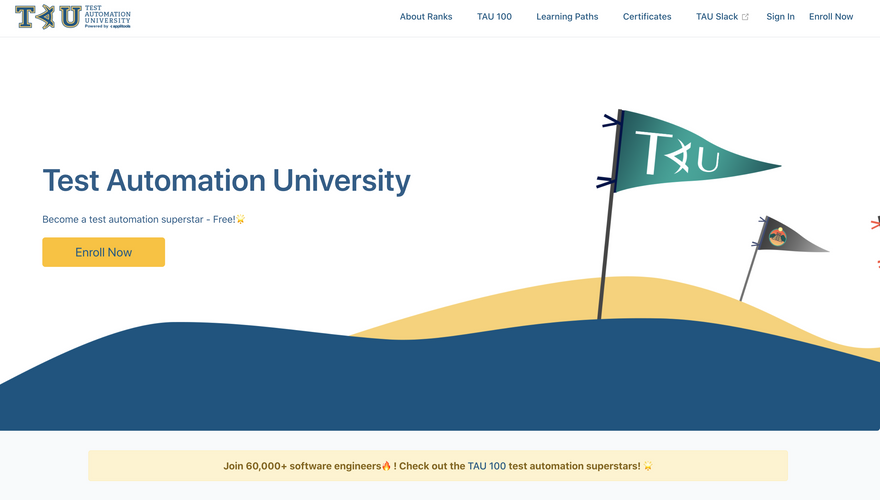Screen dimensions: 880x500
Task: Select Certificates in the header menu
Action: (x=647, y=17)
